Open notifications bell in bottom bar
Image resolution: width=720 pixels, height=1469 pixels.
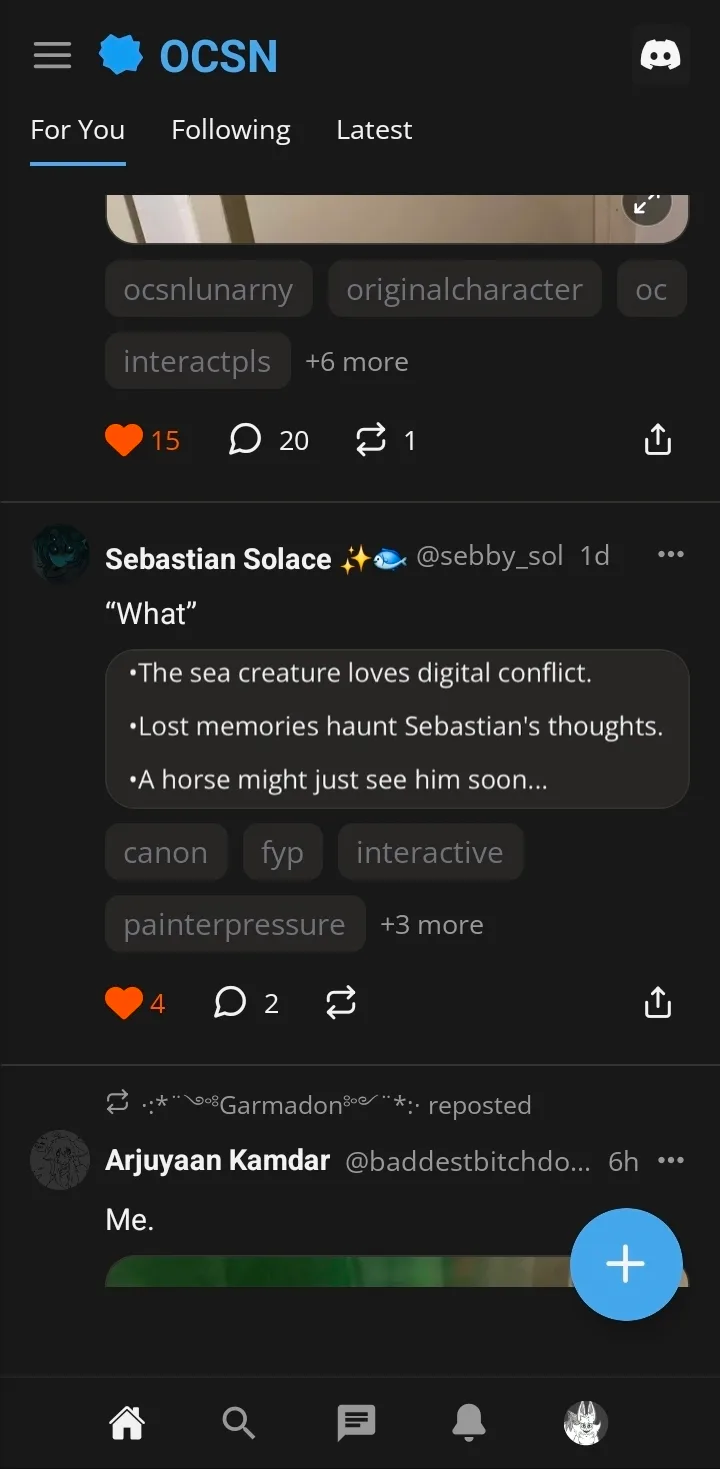[x=469, y=1422]
